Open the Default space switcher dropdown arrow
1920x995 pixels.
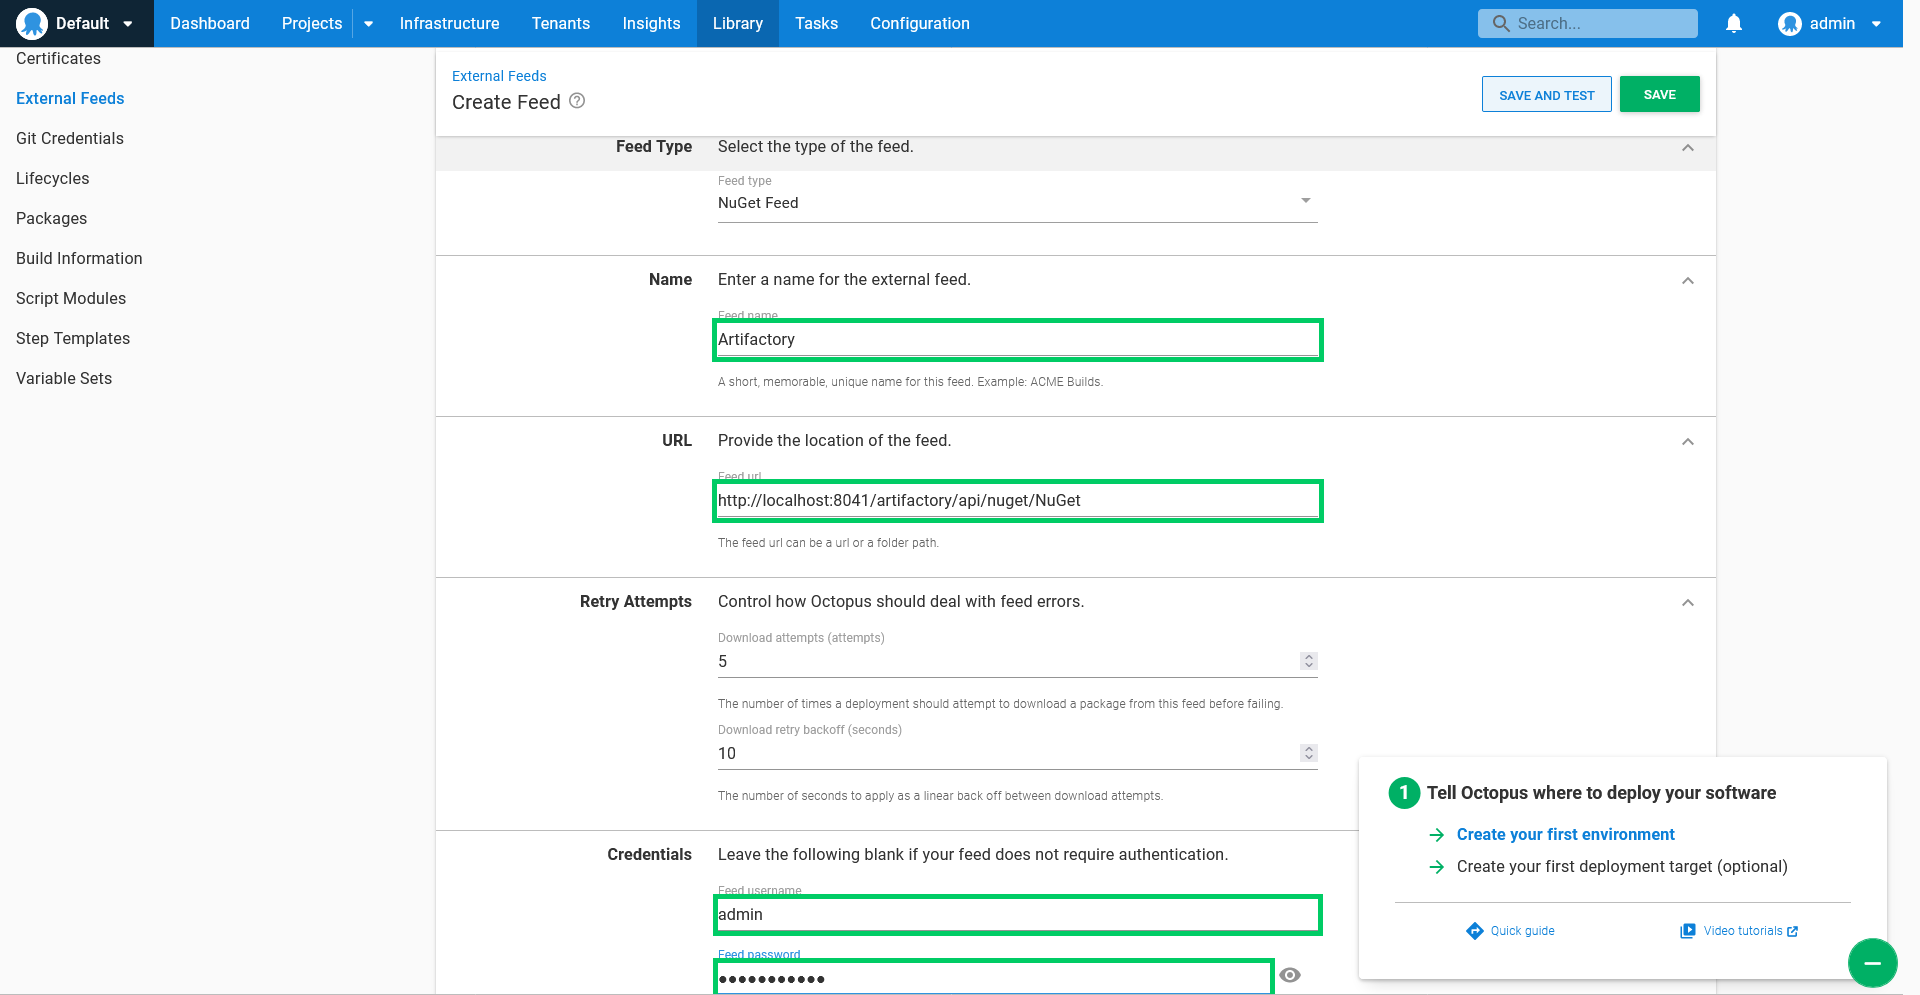pos(128,24)
